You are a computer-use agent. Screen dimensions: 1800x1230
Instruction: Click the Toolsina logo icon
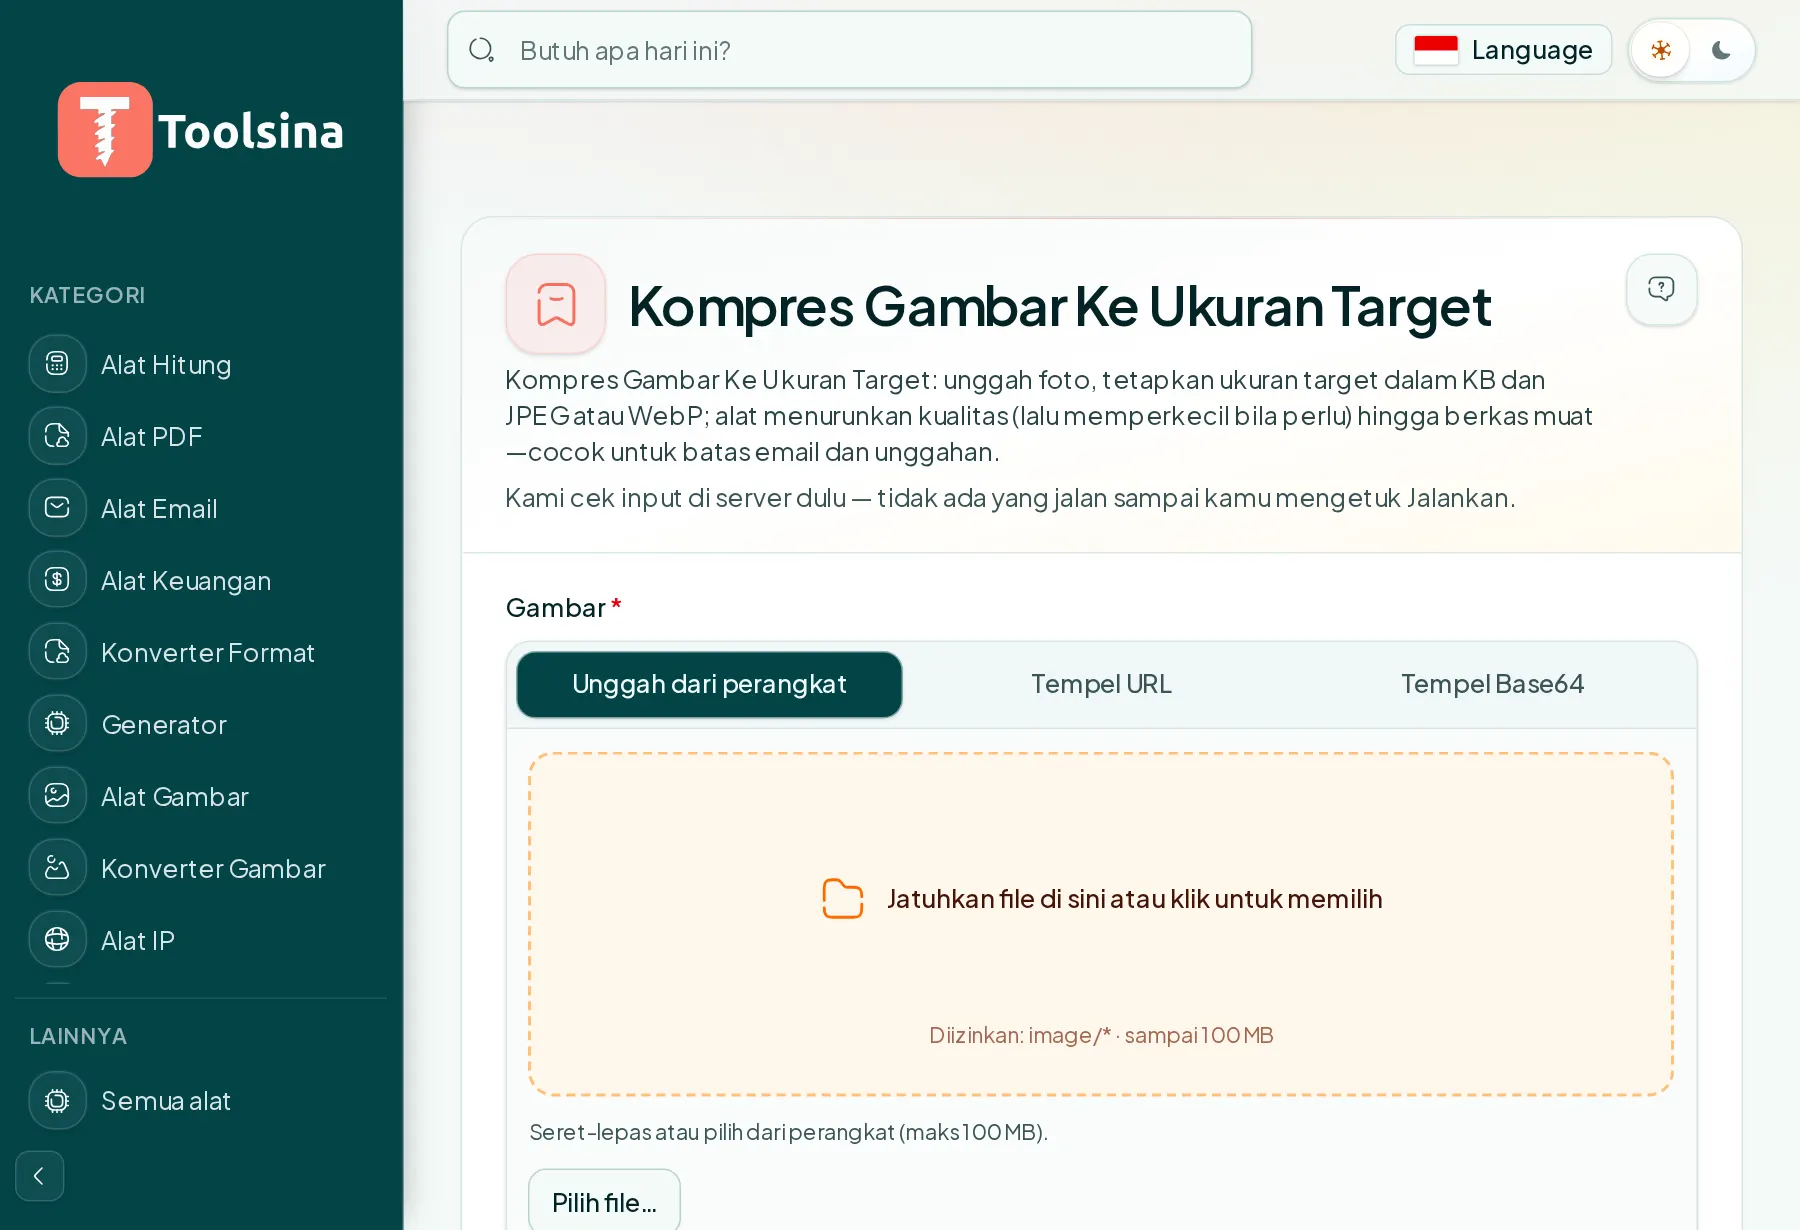coord(105,130)
